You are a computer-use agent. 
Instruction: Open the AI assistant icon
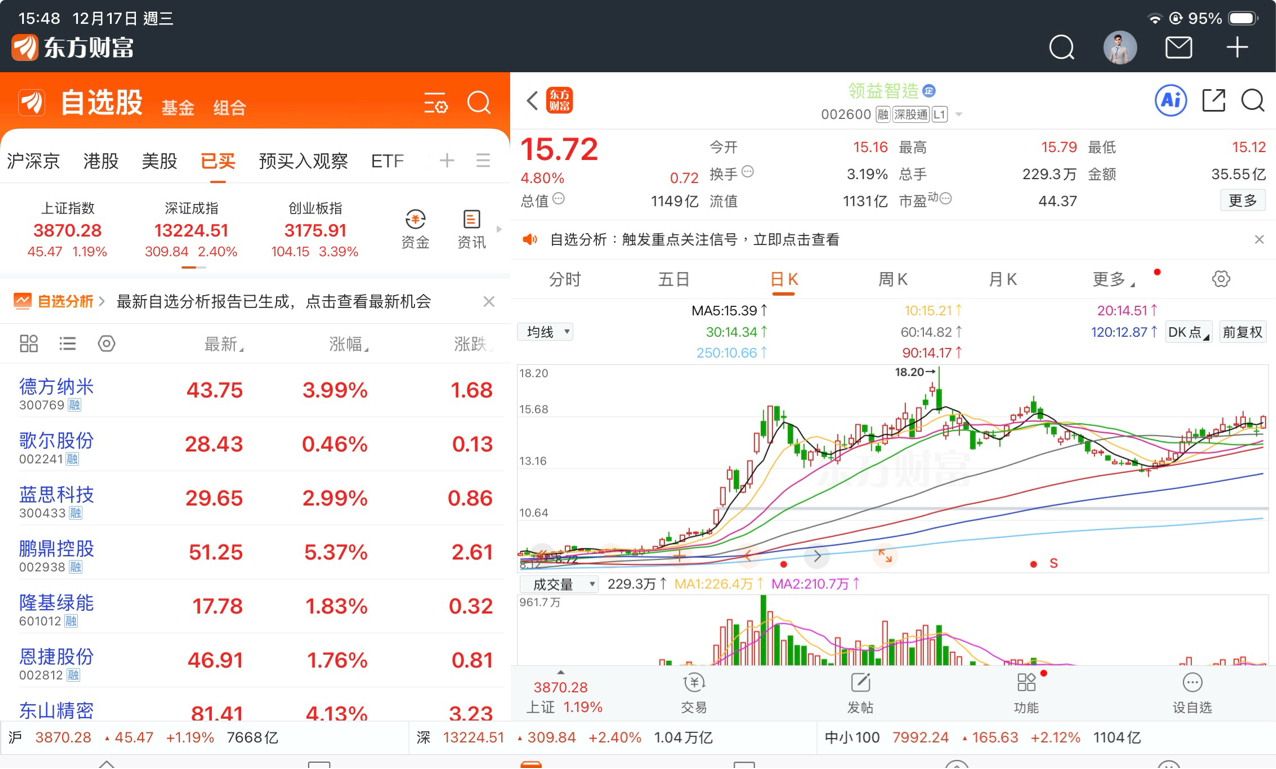pyautogui.click(x=1170, y=100)
